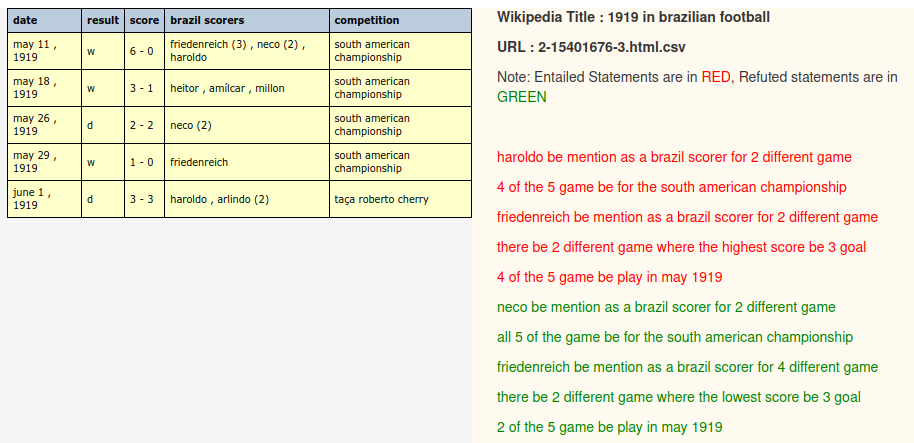The width and height of the screenshot is (914, 443).
Task: Click the 'result' column header
Action: click(103, 20)
